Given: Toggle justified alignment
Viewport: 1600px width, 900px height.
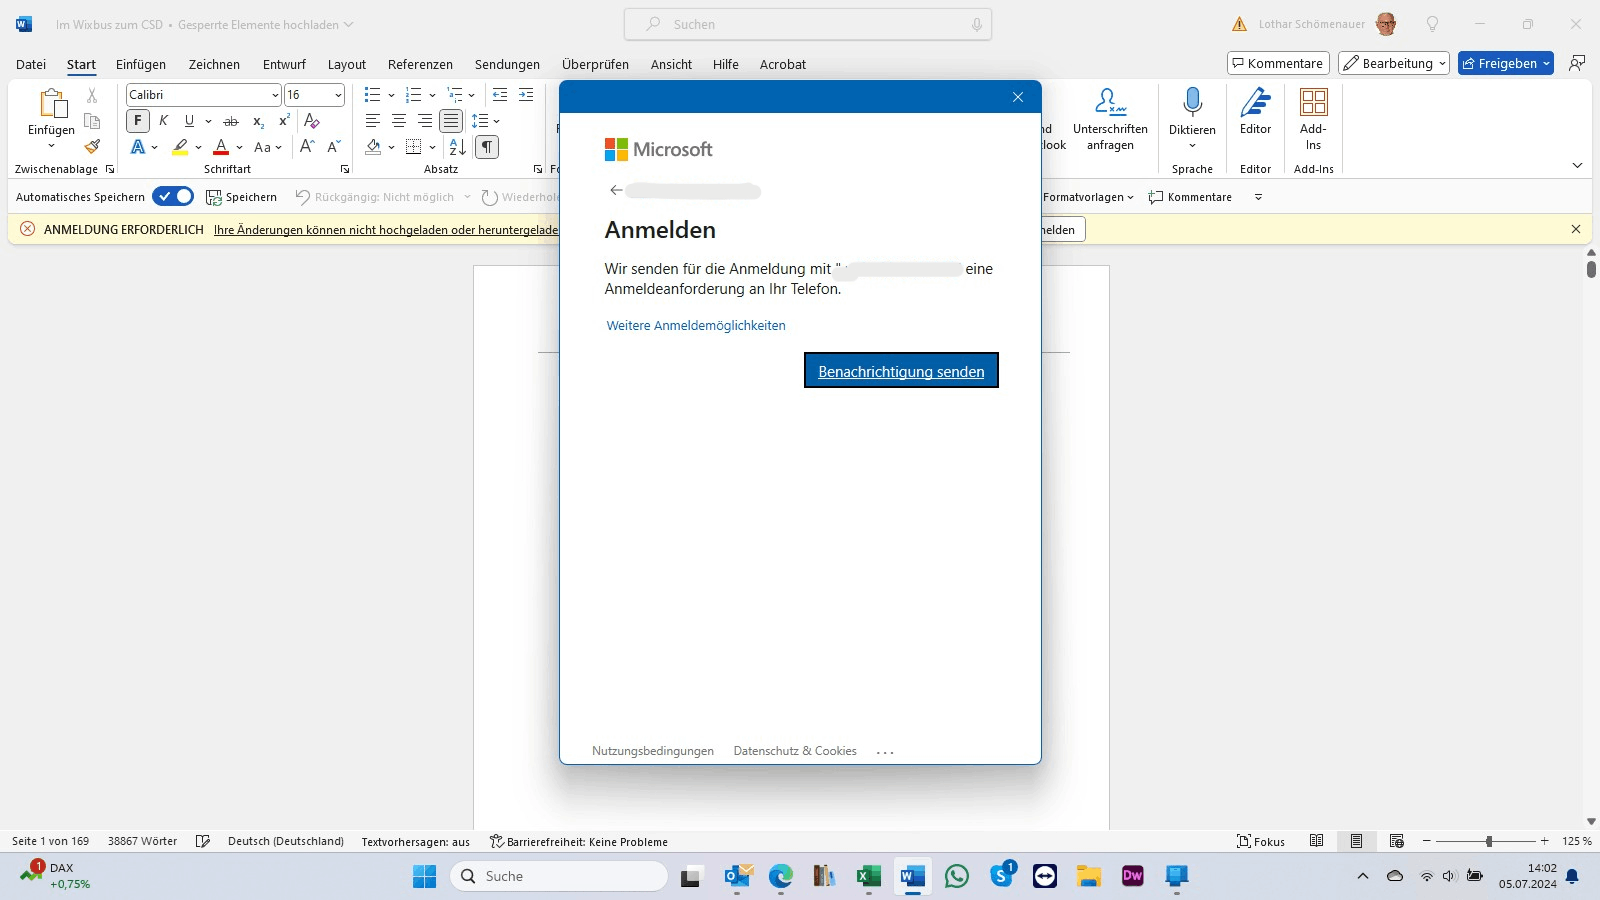Looking at the screenshot, I should 451,121.
